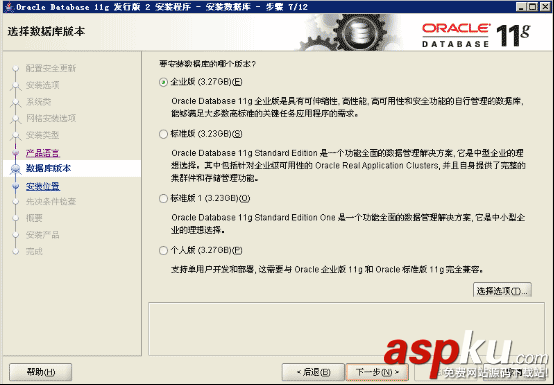The width and height of the screenshot is (554, 385).
Task: Click the 先决条件检查 step label
Action: 51,201
